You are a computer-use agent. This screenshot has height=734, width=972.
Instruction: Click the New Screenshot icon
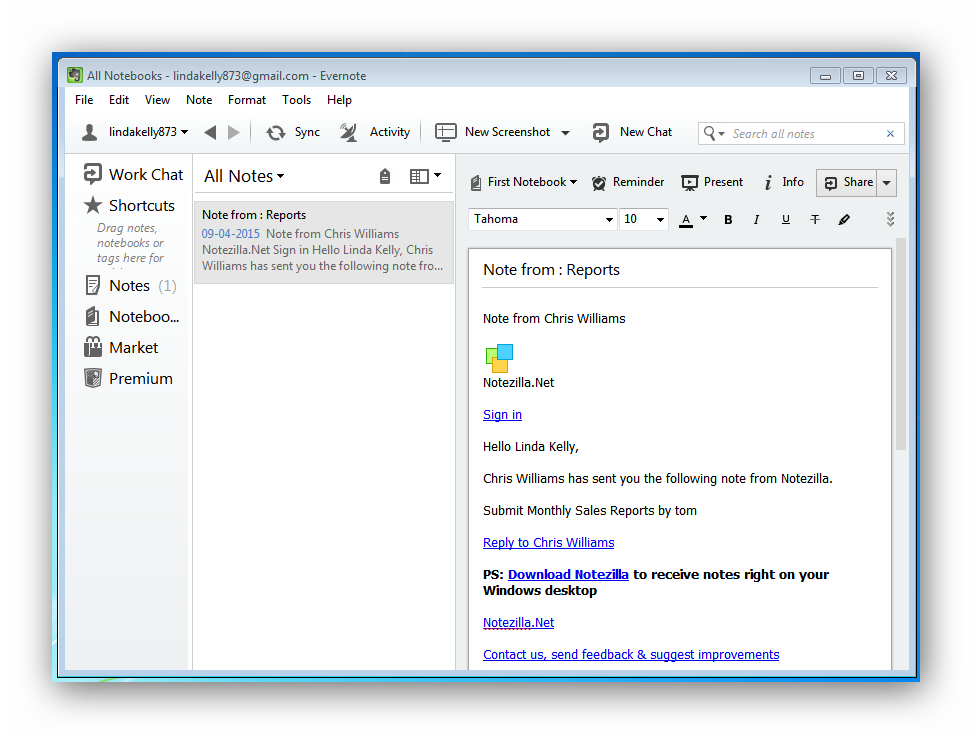(x=445, y=132)
